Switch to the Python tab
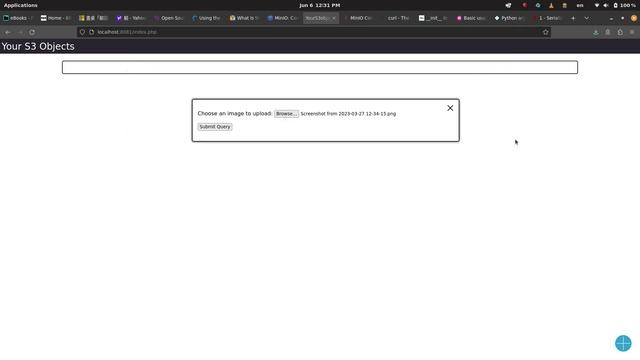 pyautogui.click(x=509, y=18)
